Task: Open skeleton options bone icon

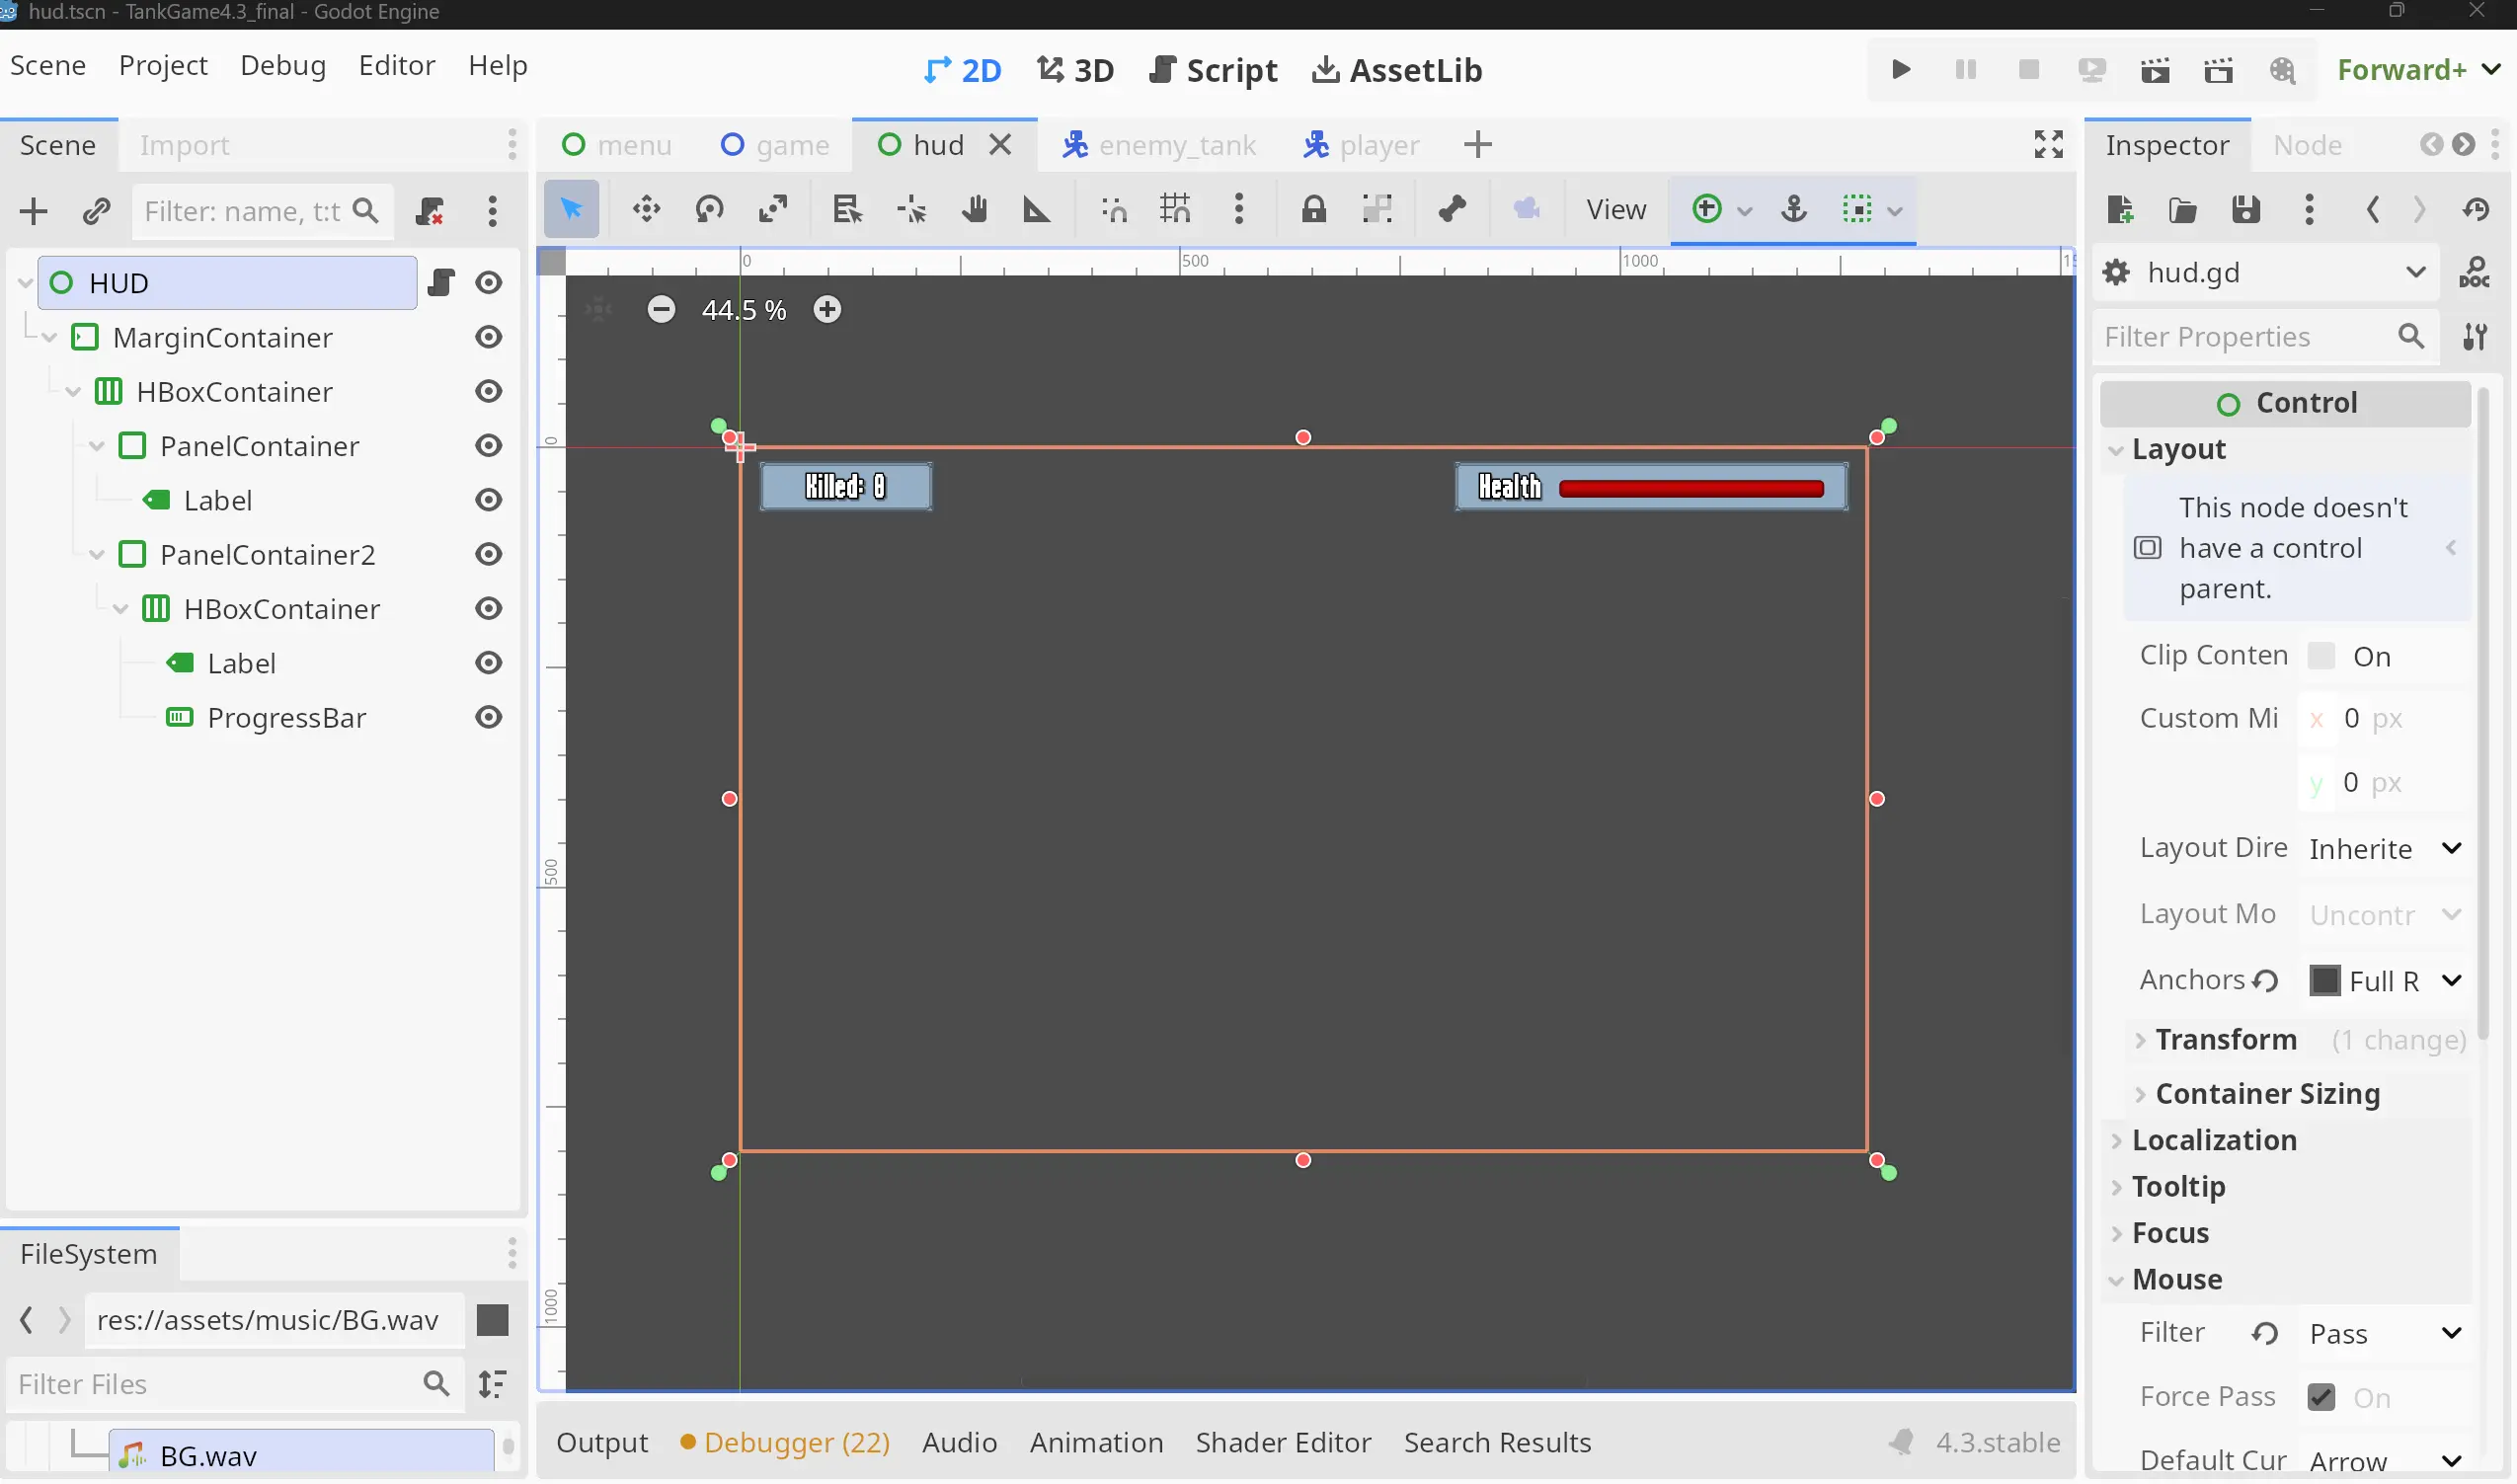Action: click(x=1452, y=209)
